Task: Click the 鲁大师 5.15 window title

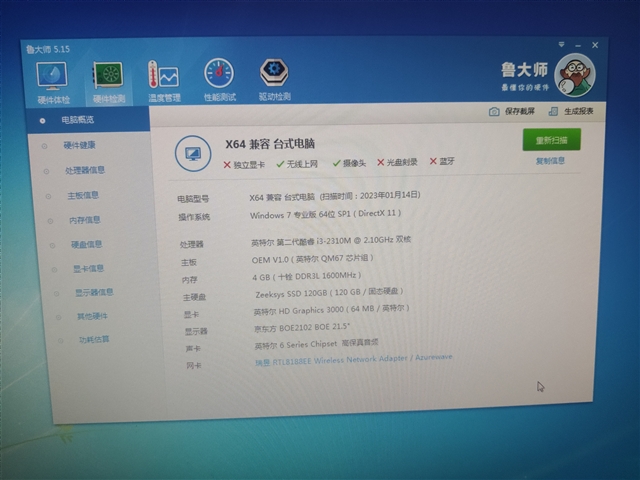Action: [x=48, y=49]
